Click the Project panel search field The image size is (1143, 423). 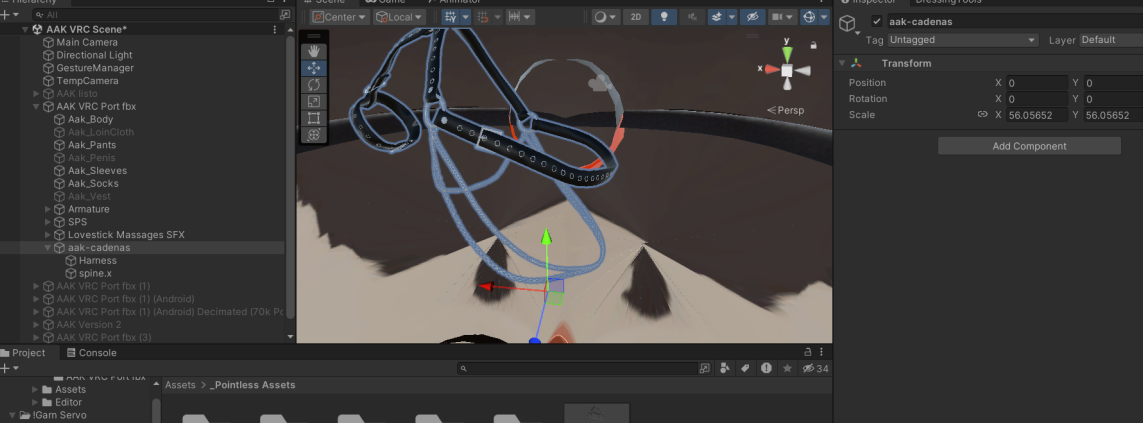(577, 369)
